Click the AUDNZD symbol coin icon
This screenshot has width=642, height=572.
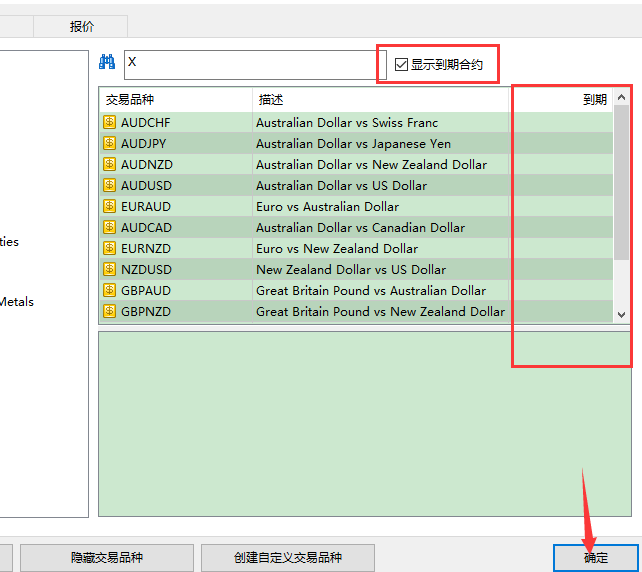click(x=109, y=165)
